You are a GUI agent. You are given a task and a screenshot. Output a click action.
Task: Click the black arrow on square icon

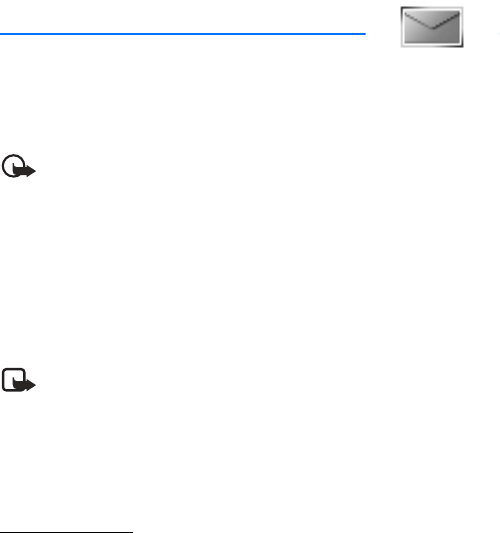click(x=25, y=385)
